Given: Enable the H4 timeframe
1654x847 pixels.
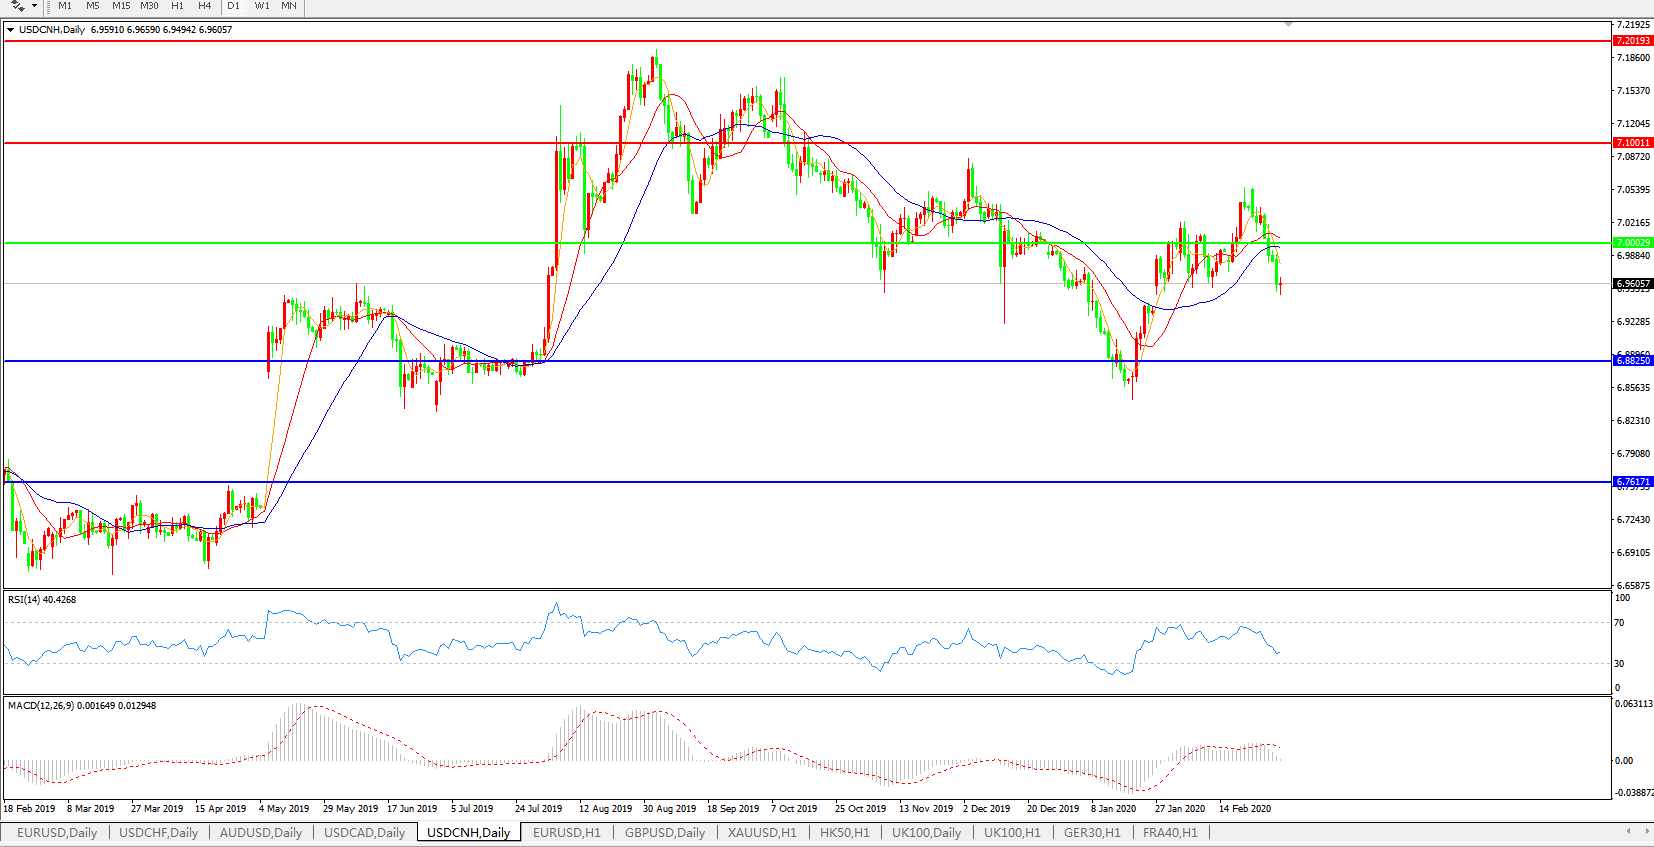Looking at the screenshot, I should (x=205, y=6).
